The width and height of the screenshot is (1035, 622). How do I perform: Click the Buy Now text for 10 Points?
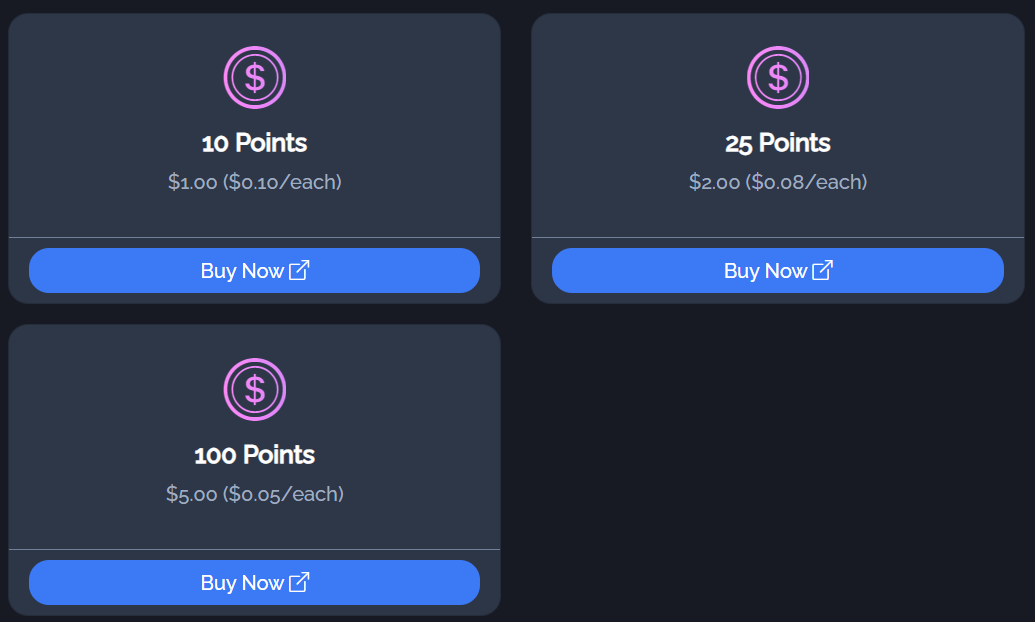pos(242,271)
